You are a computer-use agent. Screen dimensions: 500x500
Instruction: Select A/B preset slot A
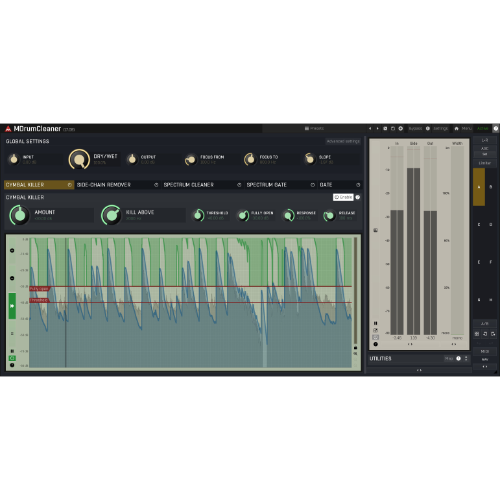coord(479,187)
